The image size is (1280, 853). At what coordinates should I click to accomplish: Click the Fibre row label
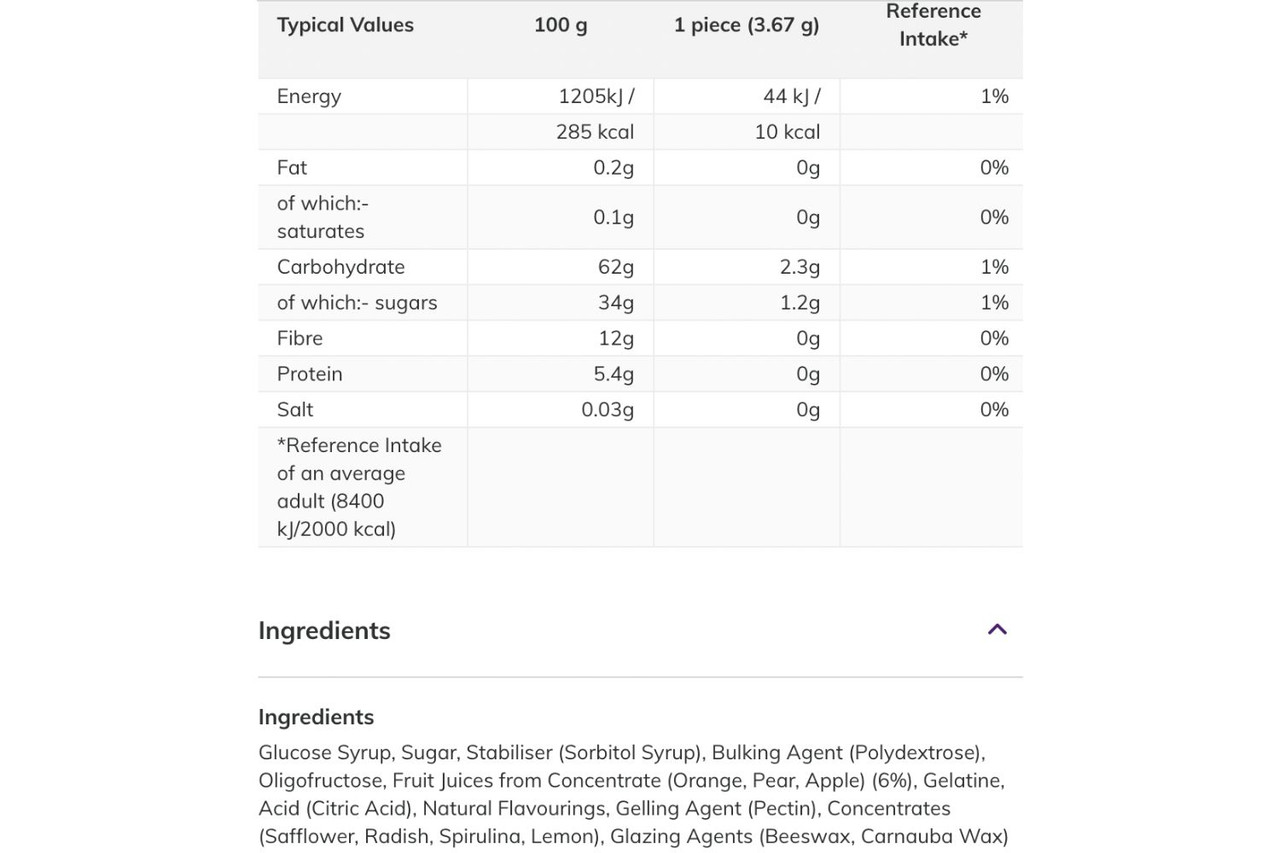pyautogui.click(x=300, y=338)
